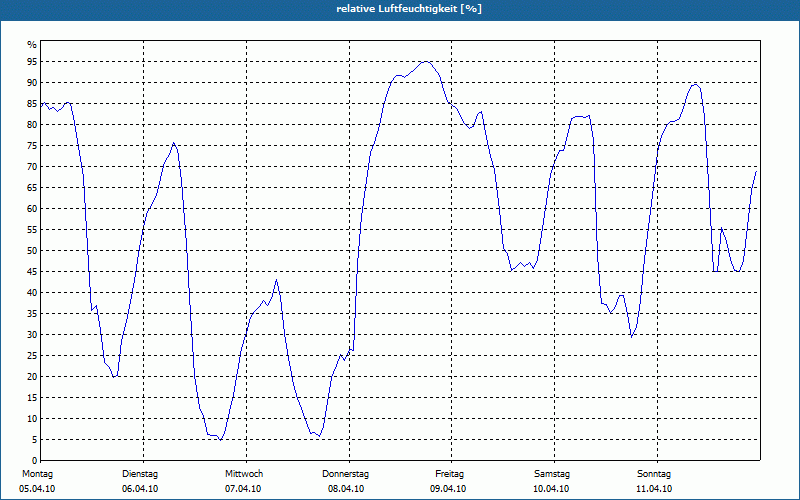Click the date 10.04.10
The image size is (800, 500).
tap(552, 489)
